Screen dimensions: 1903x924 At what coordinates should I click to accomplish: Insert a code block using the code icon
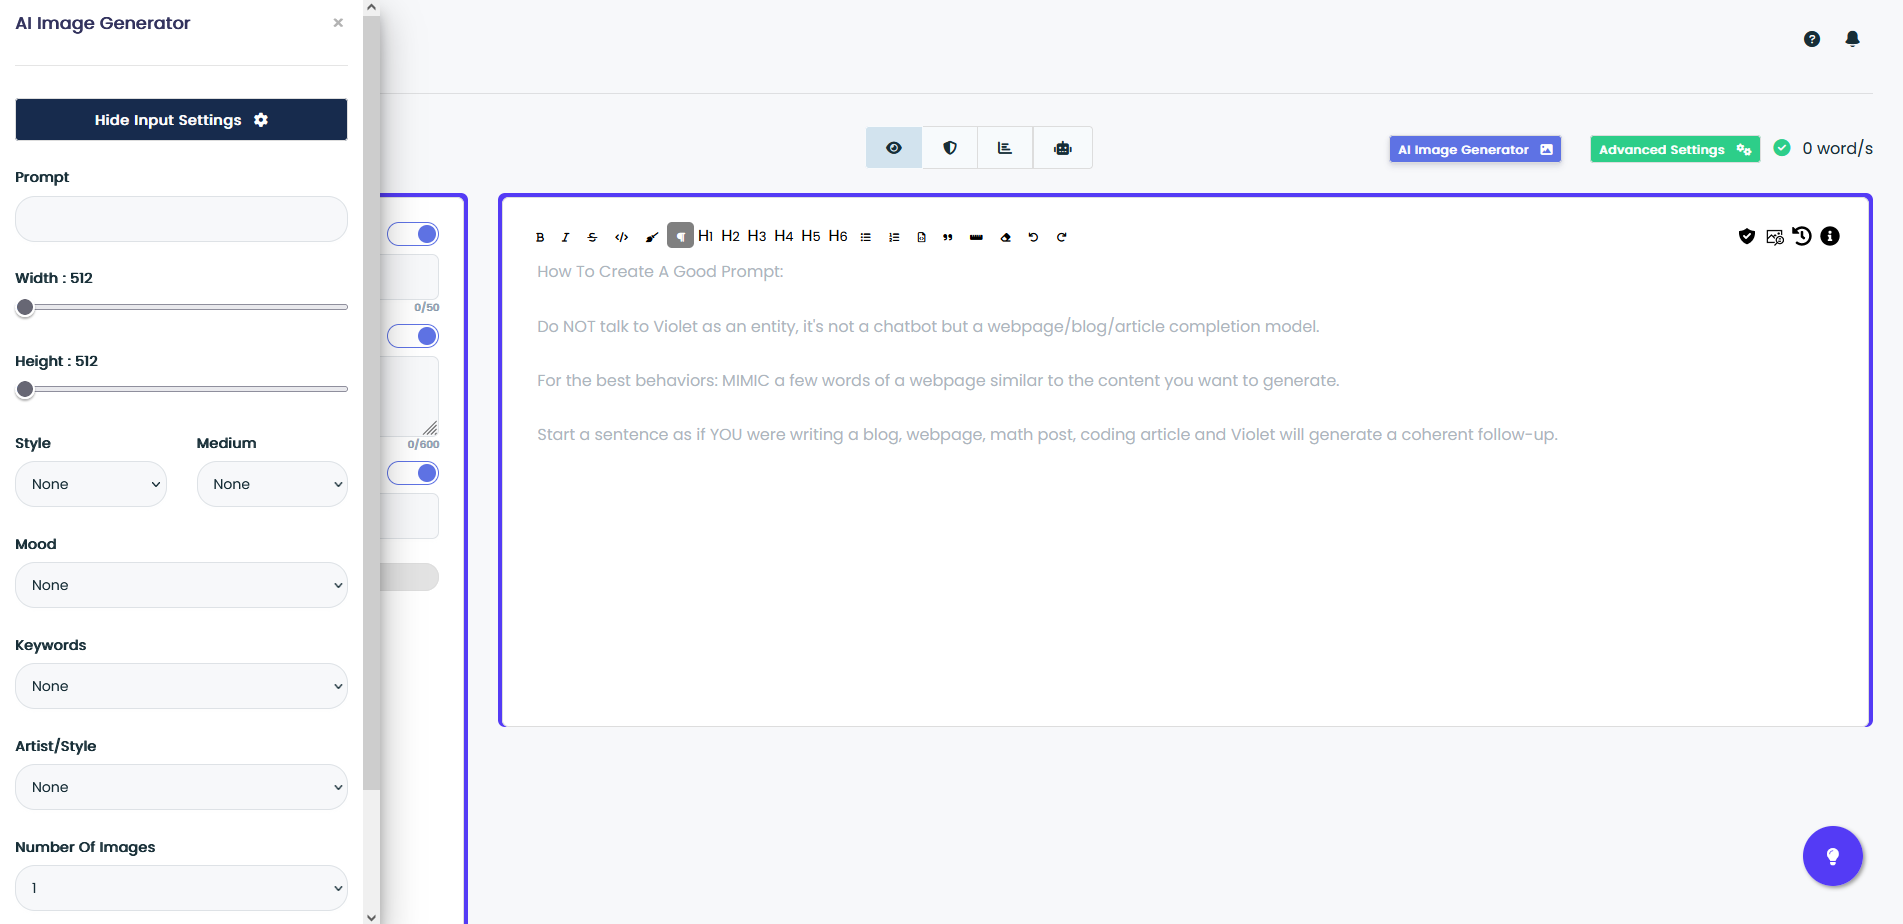(x=621, y=236)
